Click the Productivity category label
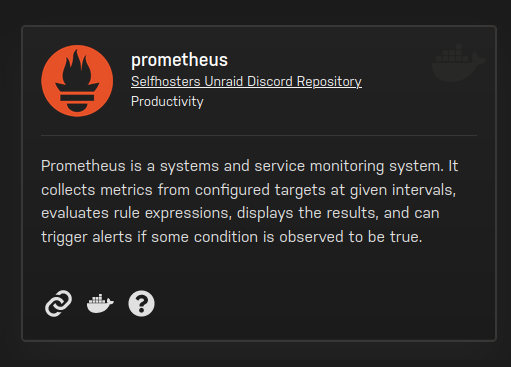This screenshot has width=511, height=367. [x=167, y=102]
